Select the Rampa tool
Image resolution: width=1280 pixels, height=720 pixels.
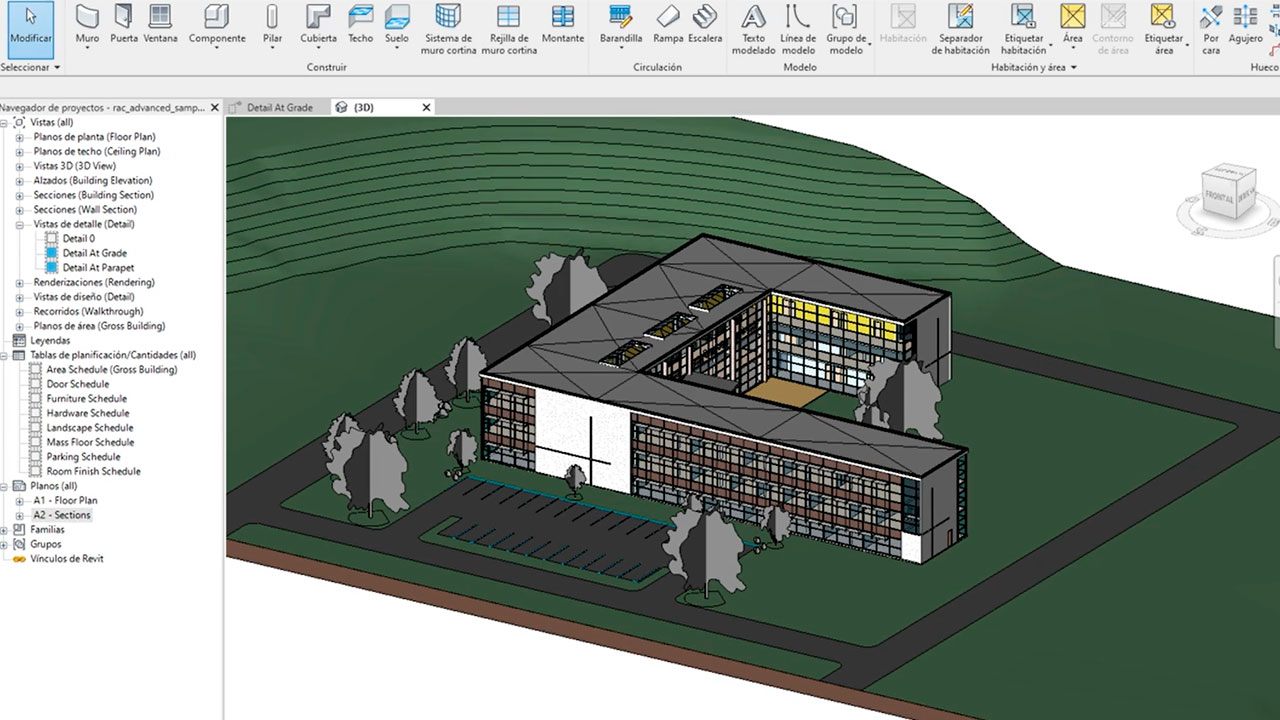click(668, 24)
